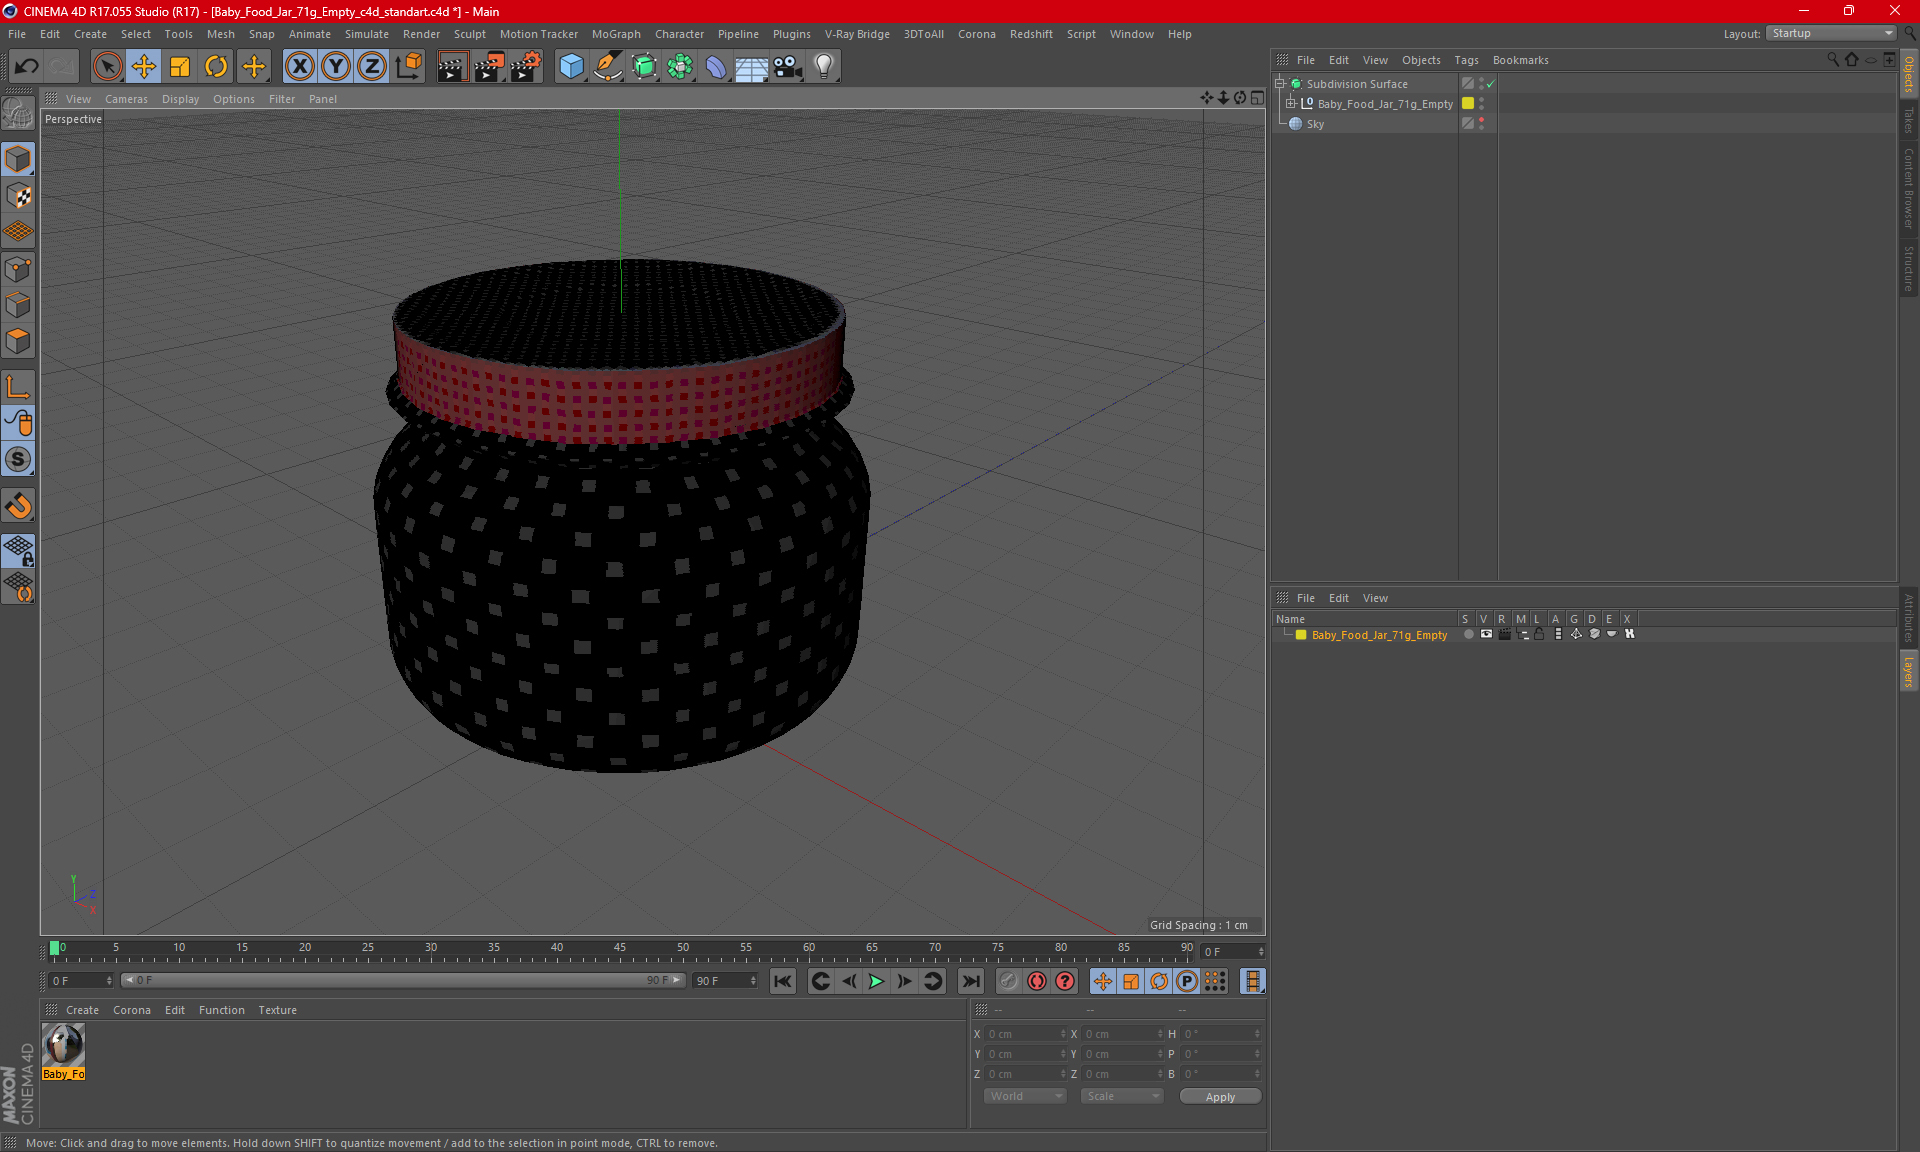
Task: Add a Camera object
Action: pyautogui.click(x=788, y=66)
